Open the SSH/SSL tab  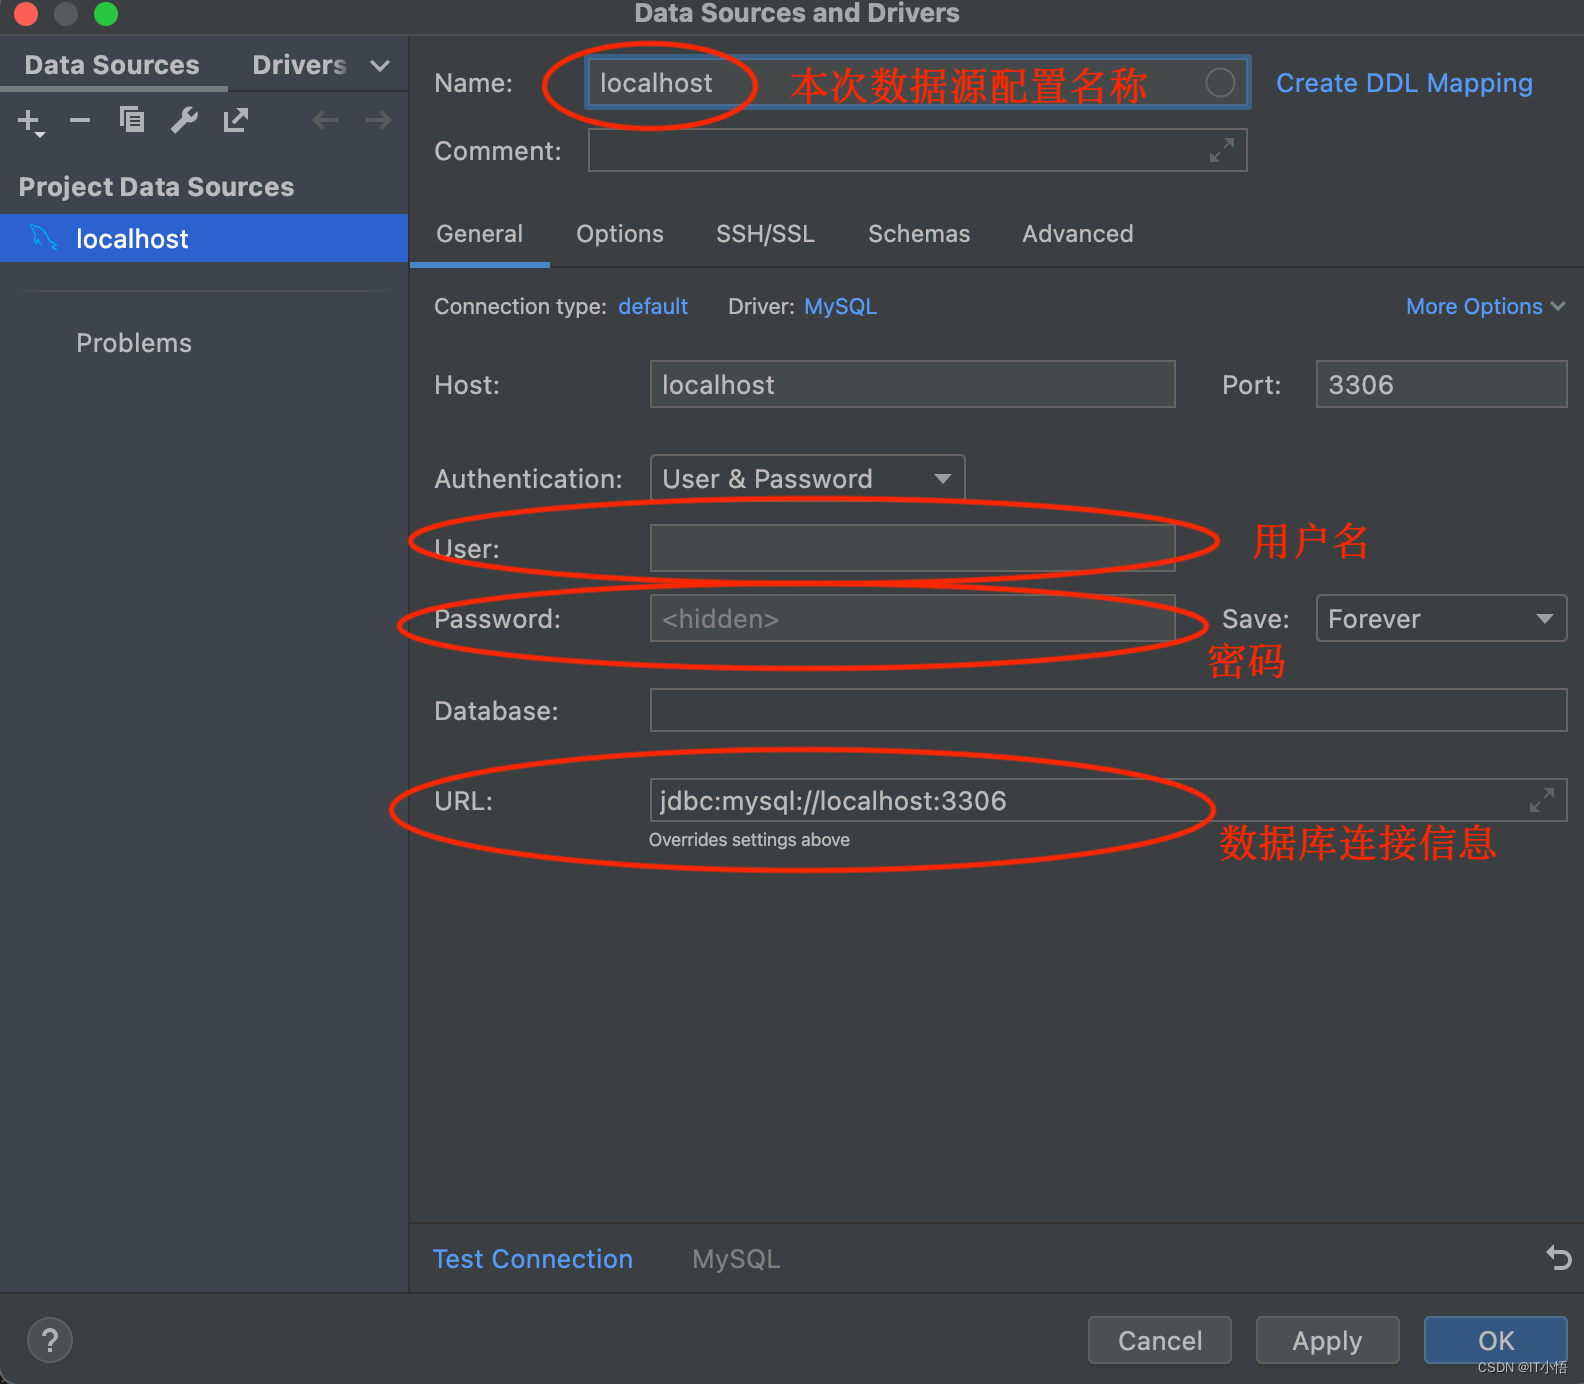tap(765, 234)
